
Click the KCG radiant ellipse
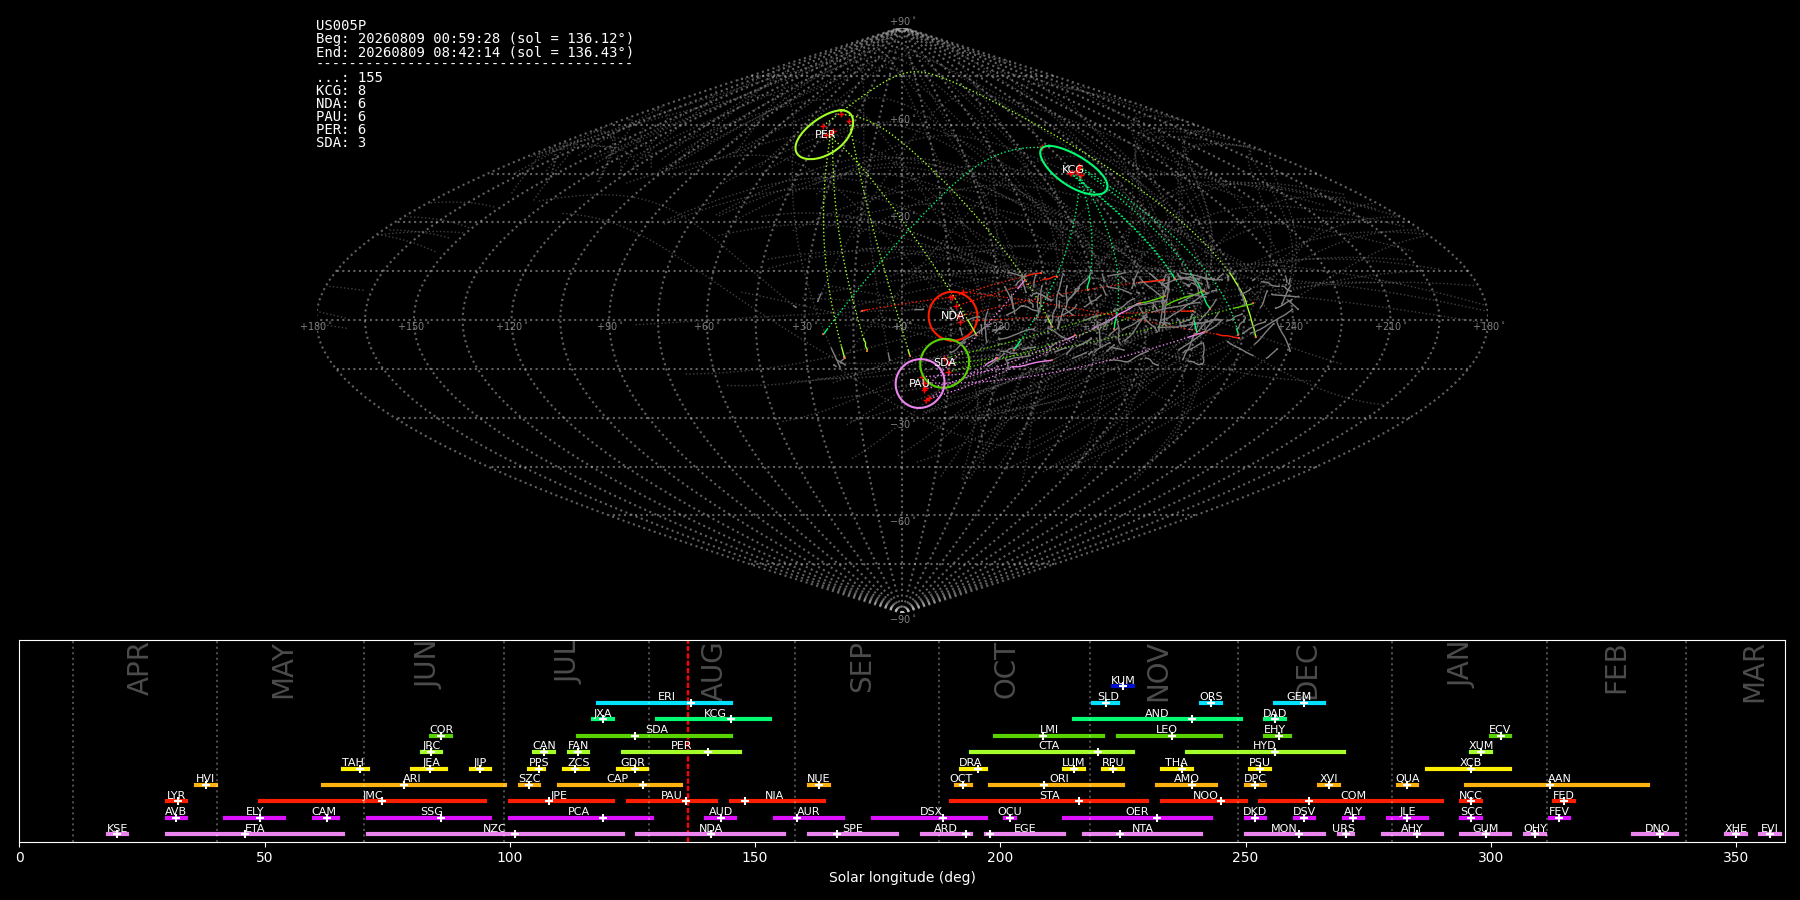1073,170
